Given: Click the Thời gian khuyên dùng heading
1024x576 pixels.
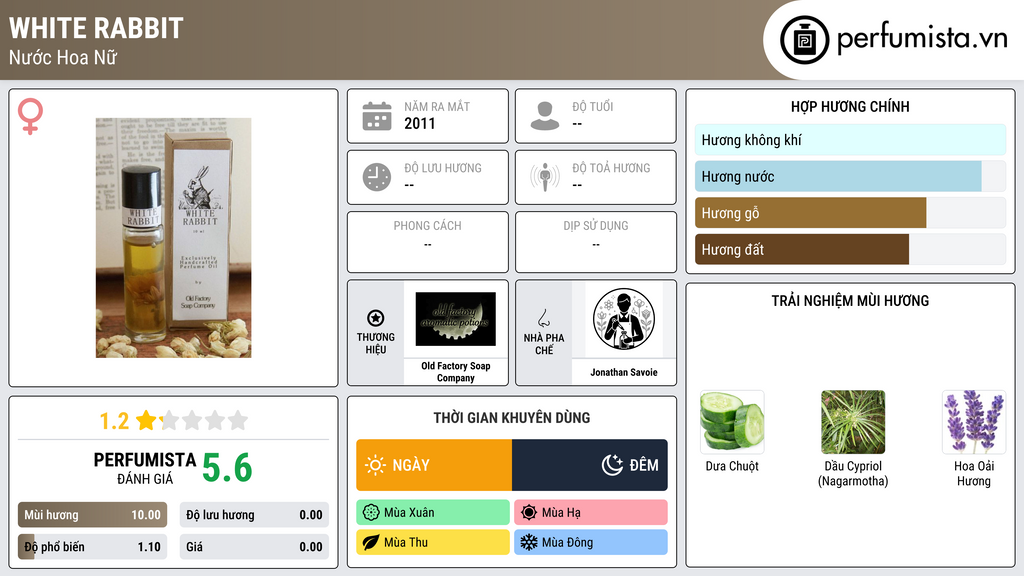Looking at the screenshot, I should [x=511, y=417].
